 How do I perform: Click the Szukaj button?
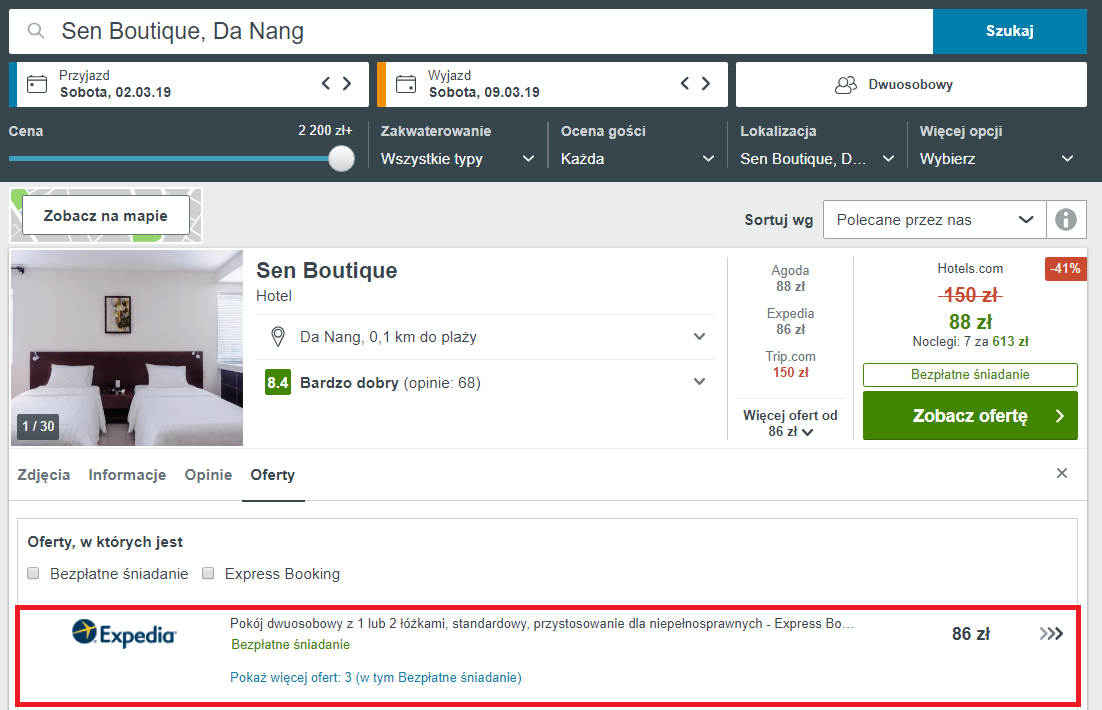point(1009,31)
